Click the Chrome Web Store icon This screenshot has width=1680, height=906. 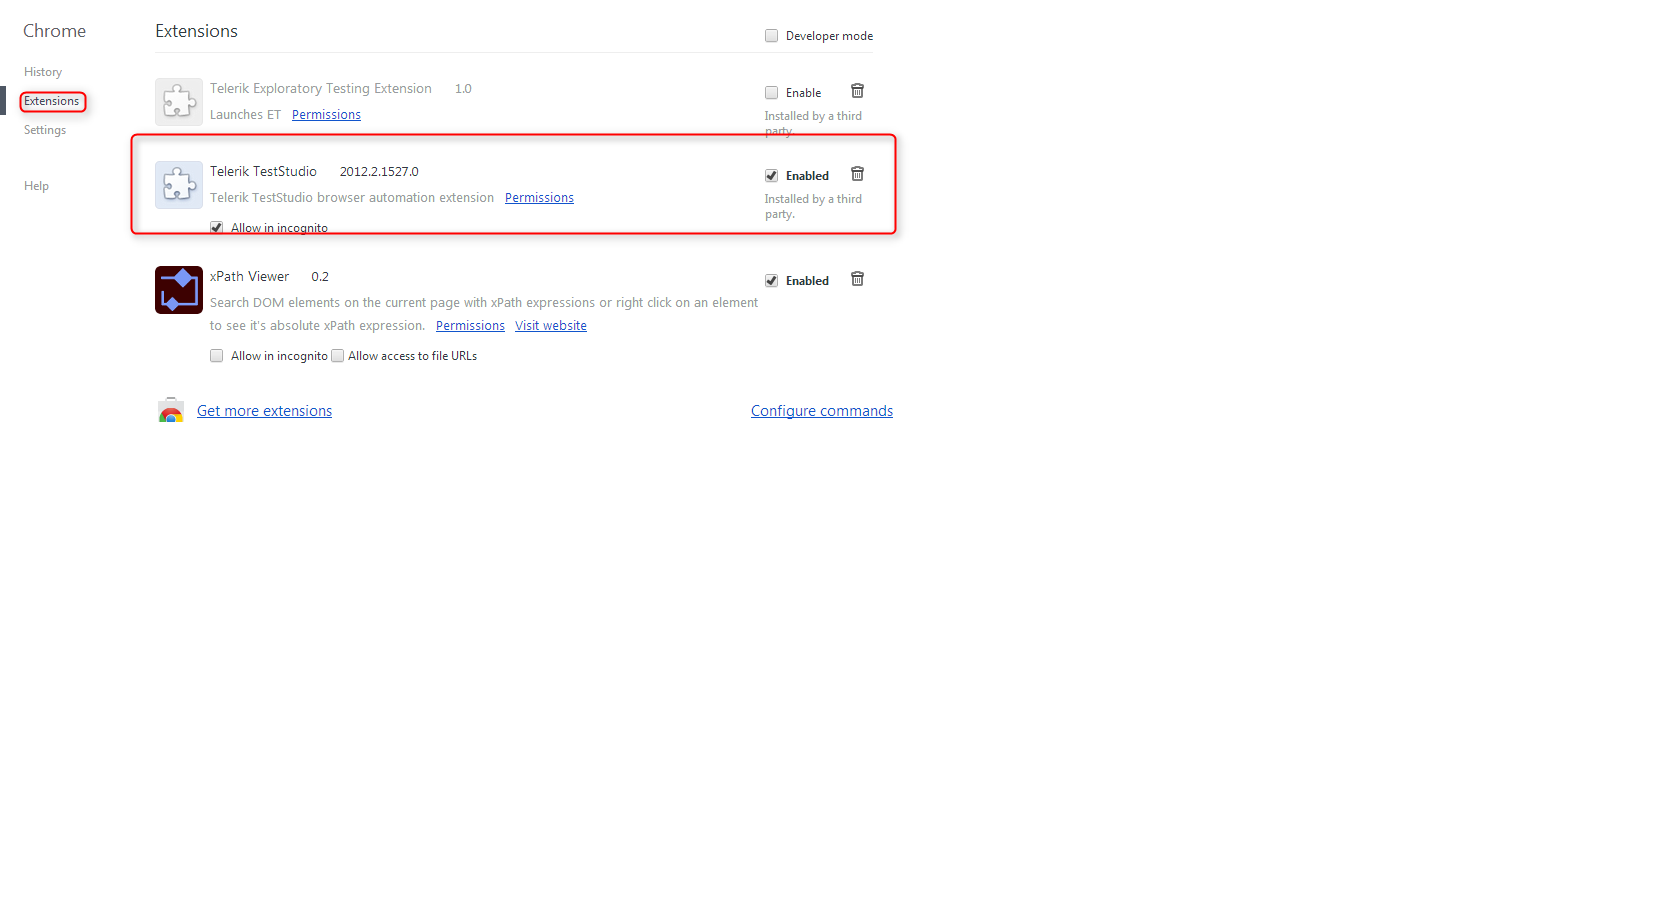(x=171, y=411)
